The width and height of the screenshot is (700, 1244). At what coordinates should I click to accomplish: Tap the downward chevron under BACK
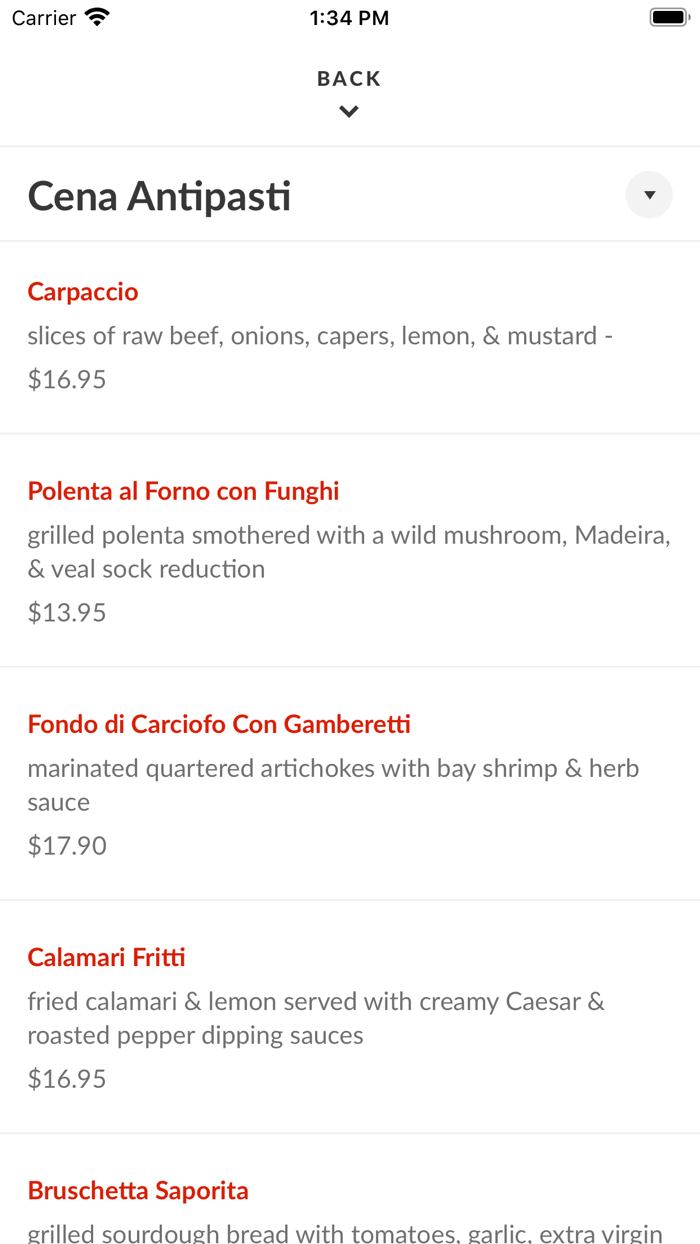(x=348, y=111)
